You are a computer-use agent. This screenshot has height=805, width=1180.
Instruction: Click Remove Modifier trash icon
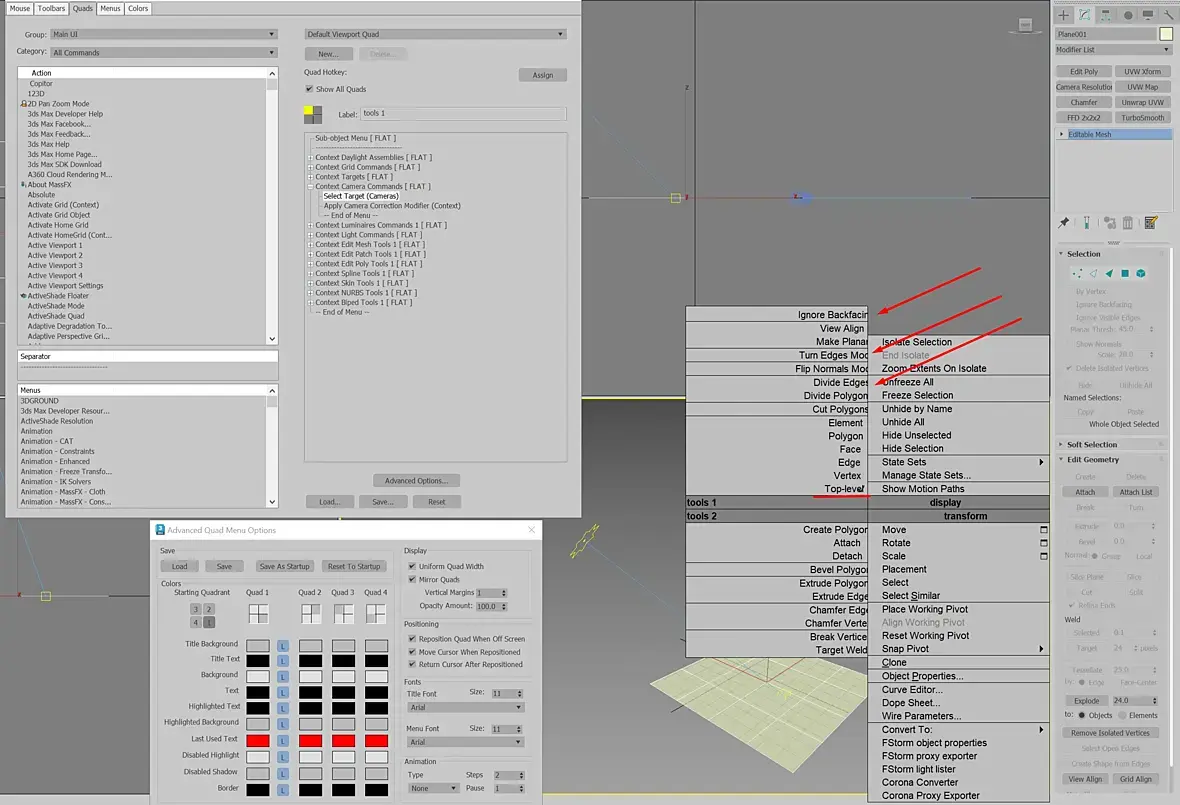(1127, 223)
